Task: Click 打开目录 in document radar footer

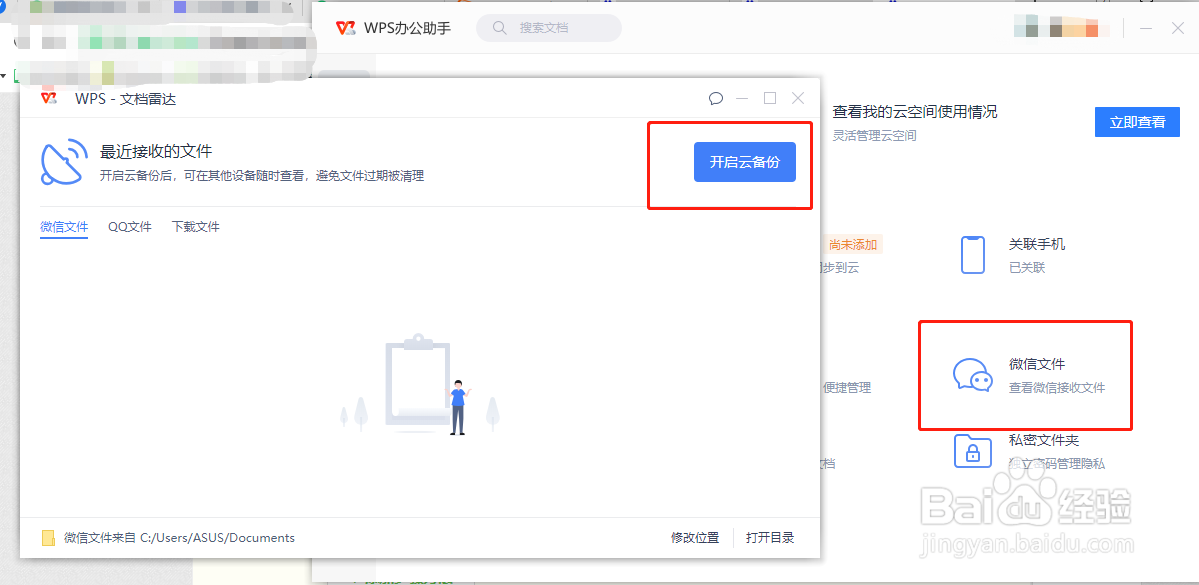Action: (x=771, y=538)
